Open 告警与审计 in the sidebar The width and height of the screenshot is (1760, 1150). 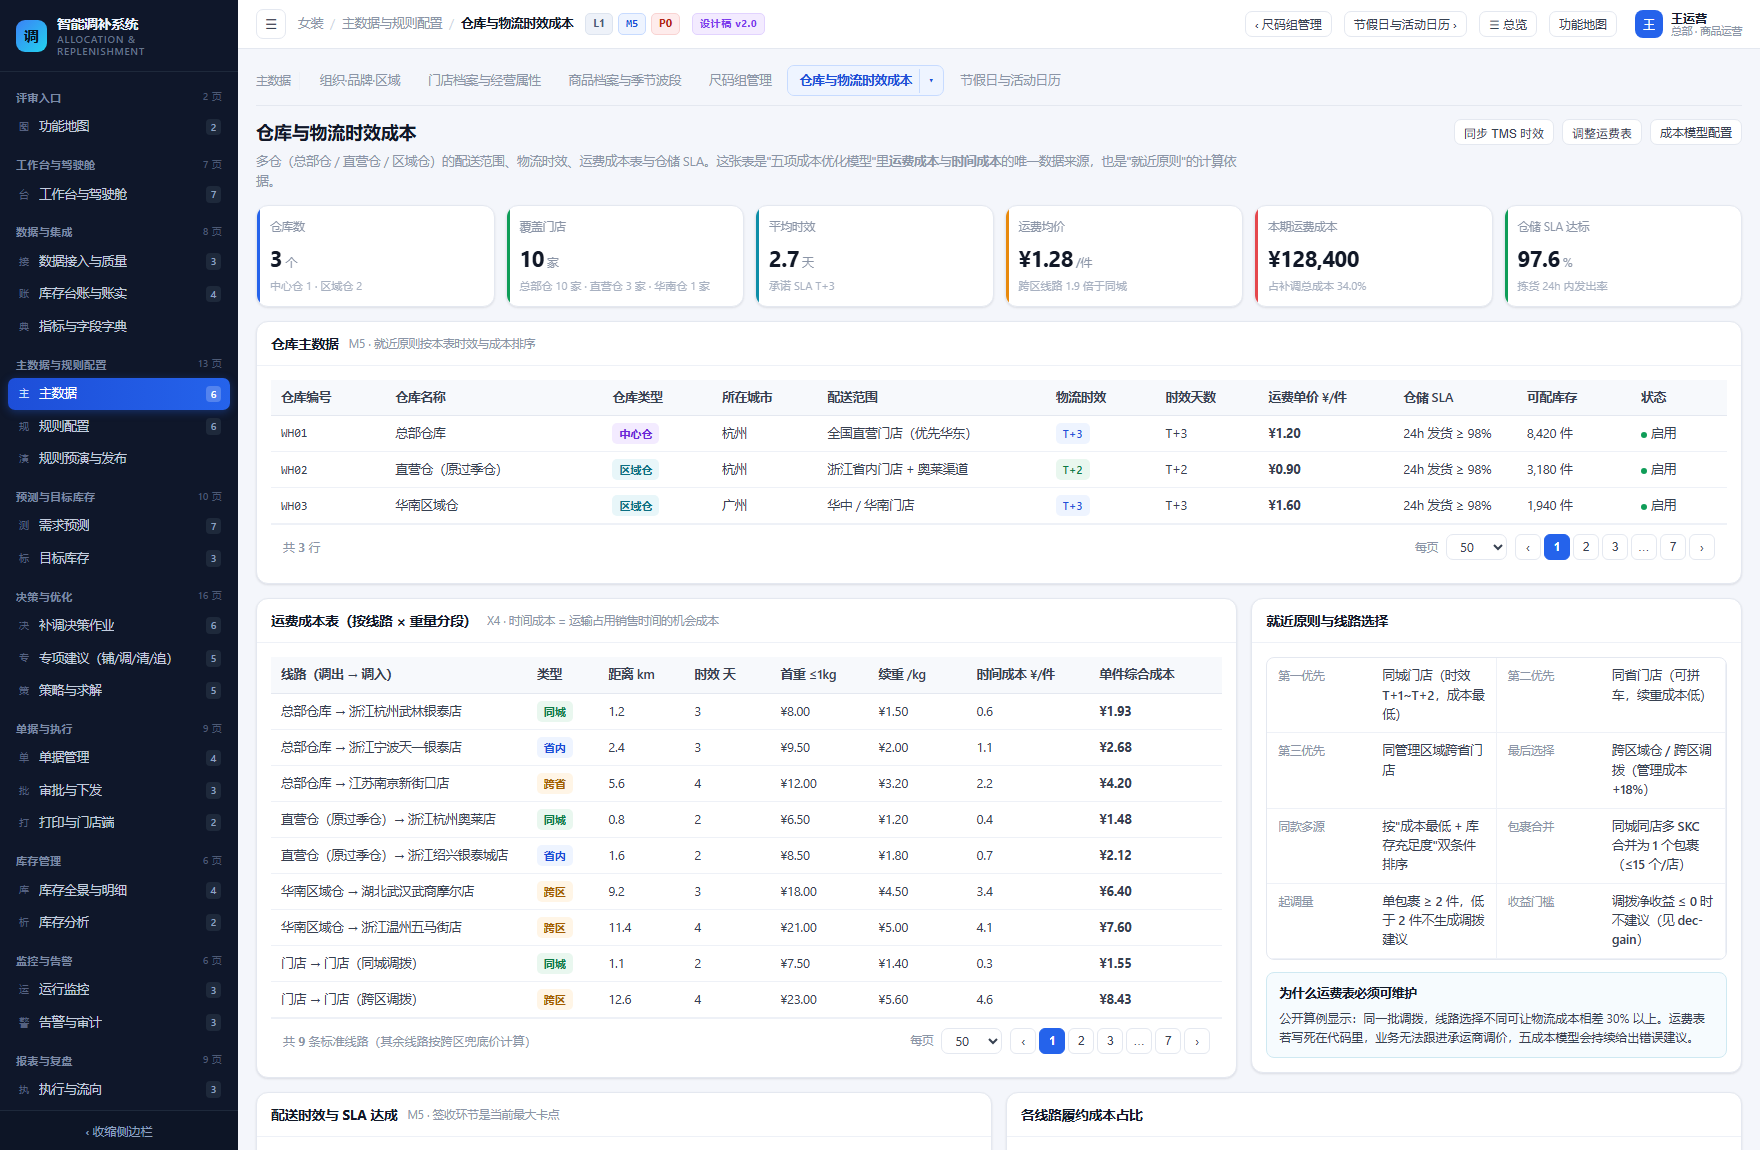pyautogui.click(x=119, y=1022)
